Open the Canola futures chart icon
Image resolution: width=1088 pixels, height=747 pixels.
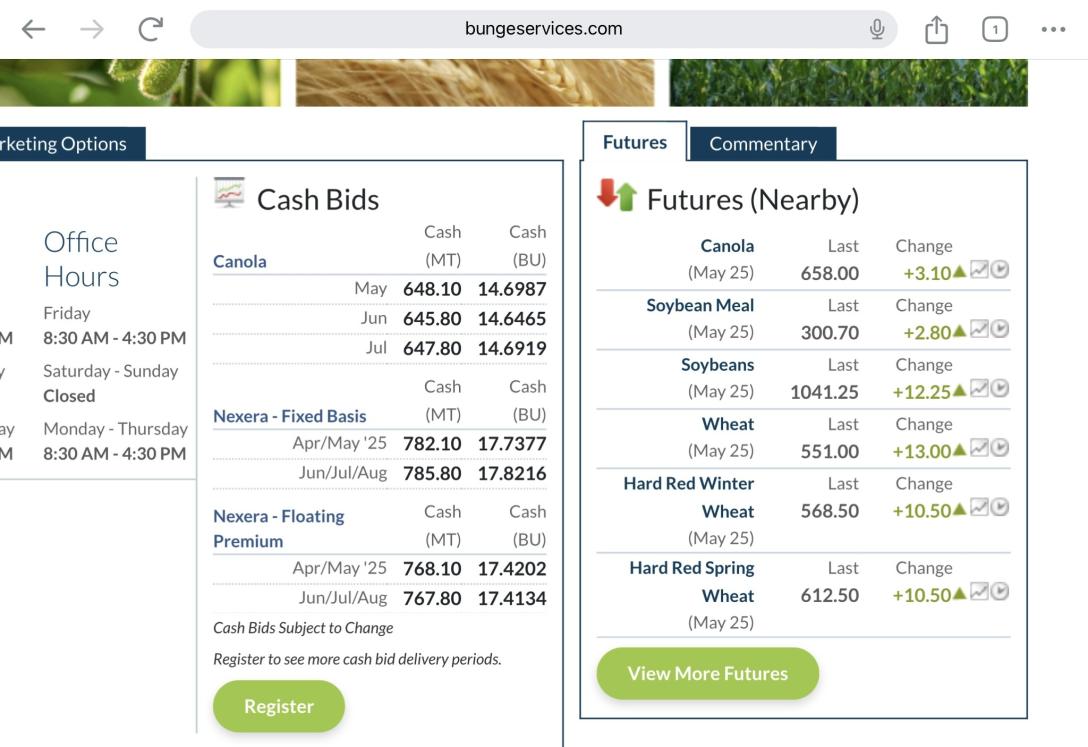coord(980,271)
